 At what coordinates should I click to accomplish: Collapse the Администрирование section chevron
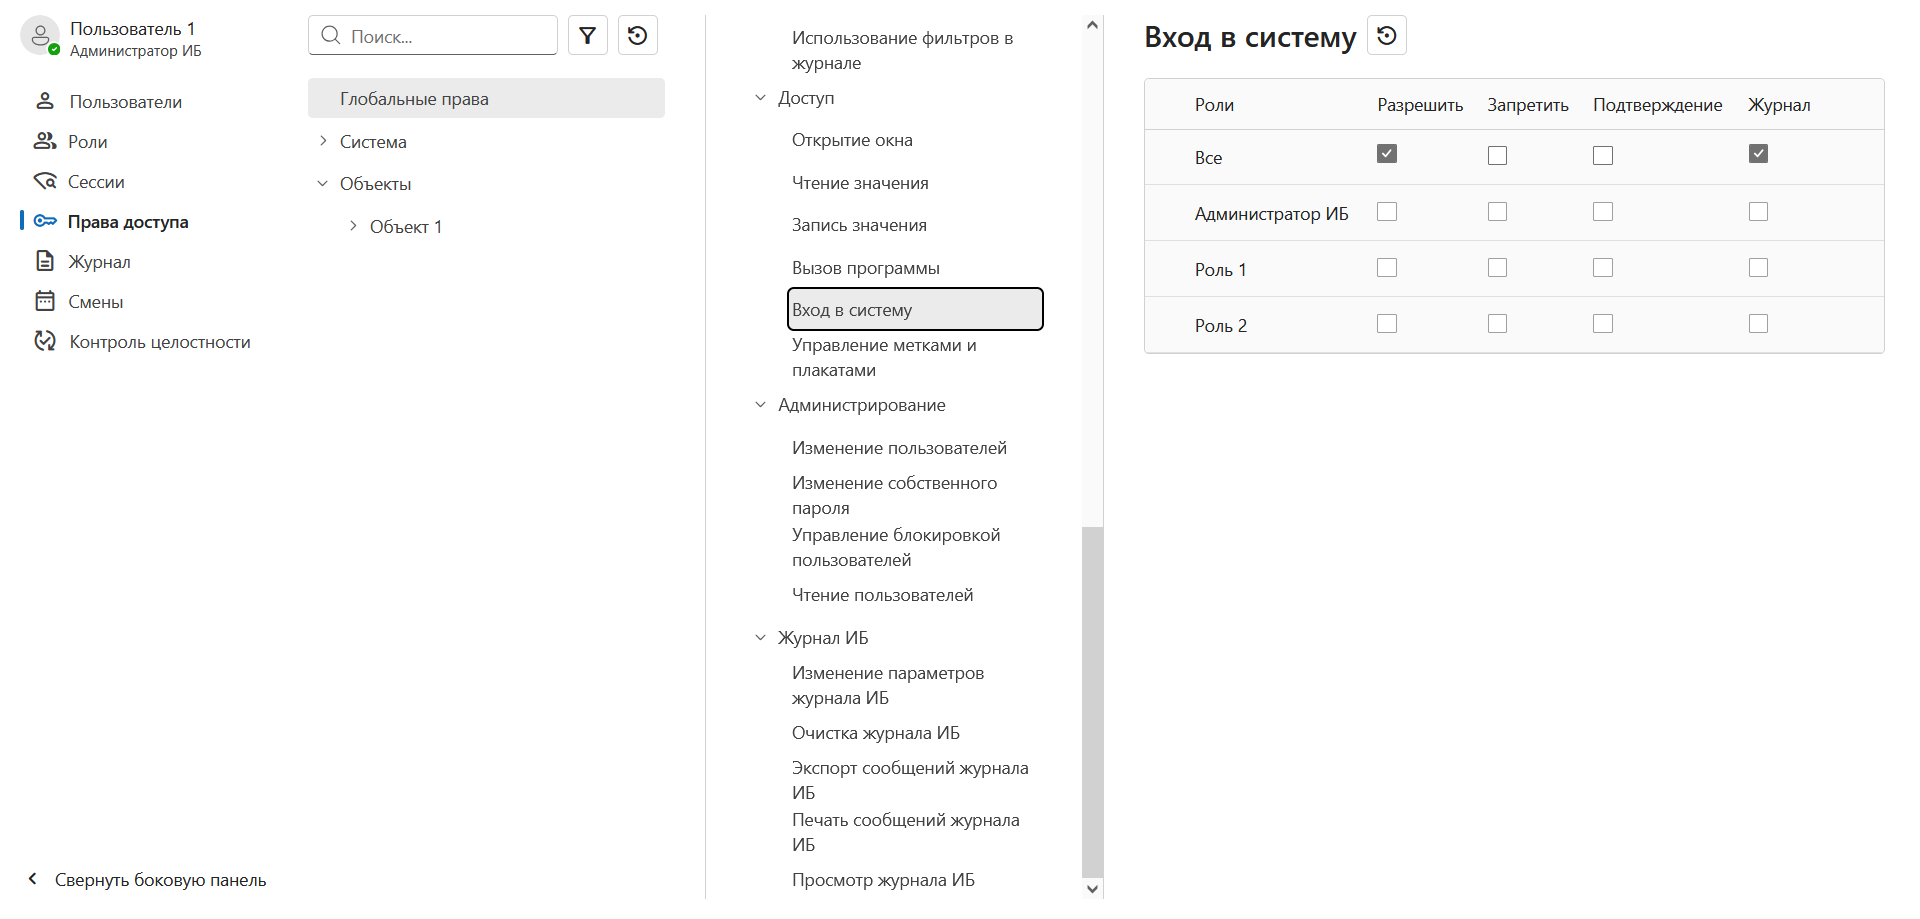coord(760,405)
